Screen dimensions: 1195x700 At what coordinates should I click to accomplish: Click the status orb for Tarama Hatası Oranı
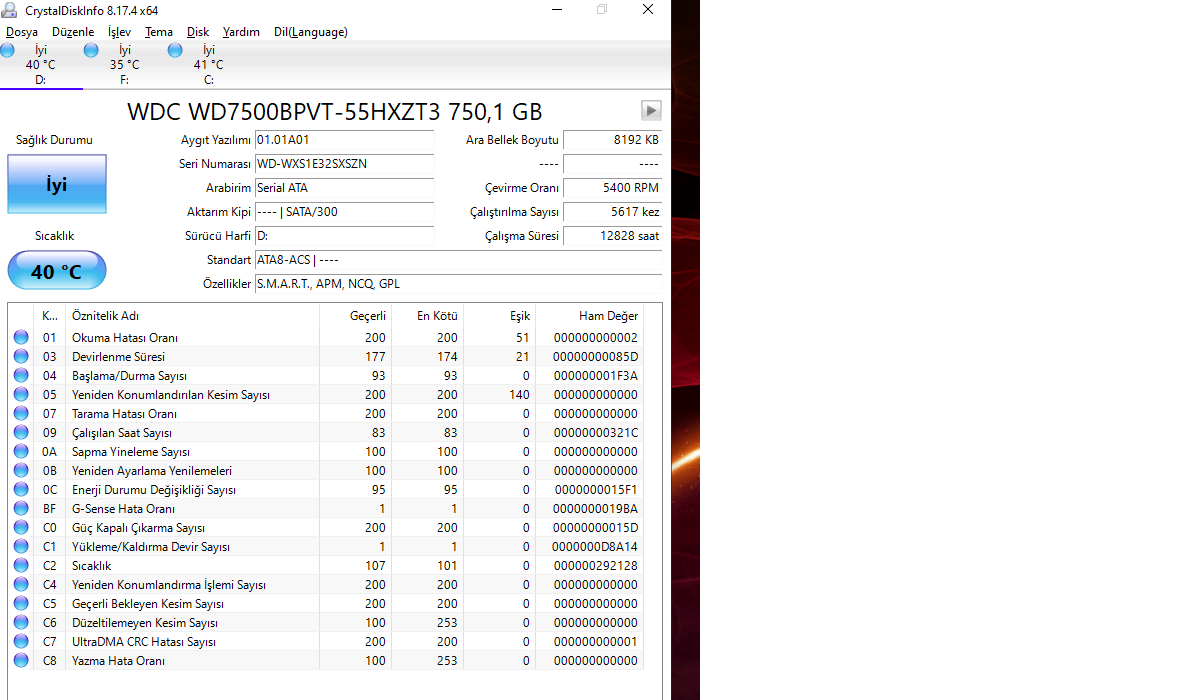click(x=21, y=413)
